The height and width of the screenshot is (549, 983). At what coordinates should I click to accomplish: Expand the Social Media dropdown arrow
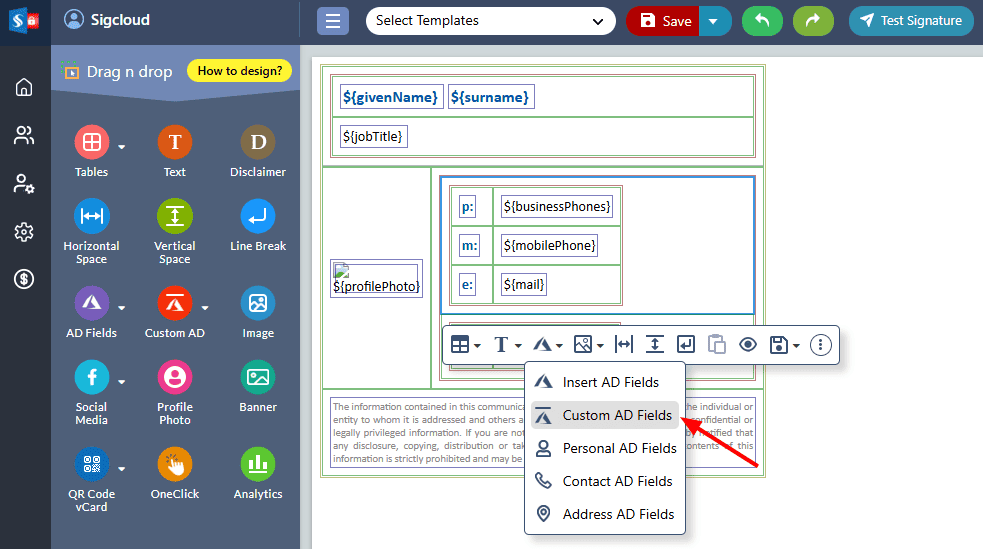tap(122, 381)
